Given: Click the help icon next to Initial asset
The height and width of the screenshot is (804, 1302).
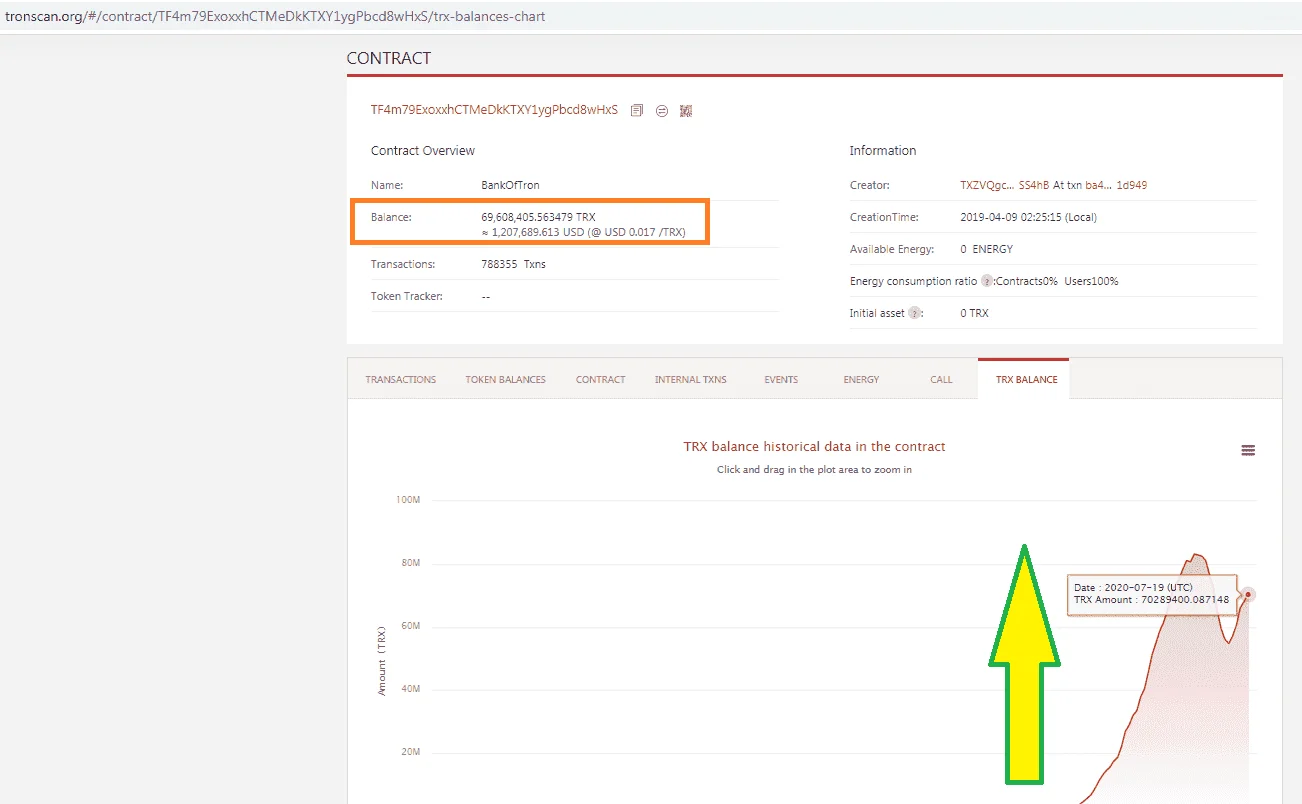Looking at the screenshot, I should tap(913, 313).
